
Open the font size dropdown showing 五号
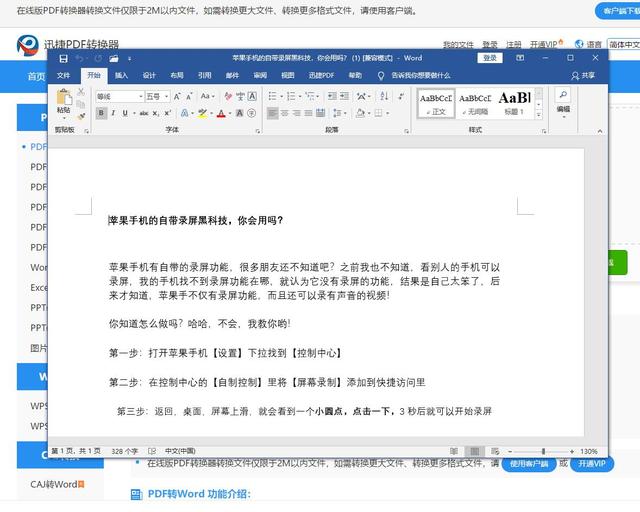[x=167, y=96]
